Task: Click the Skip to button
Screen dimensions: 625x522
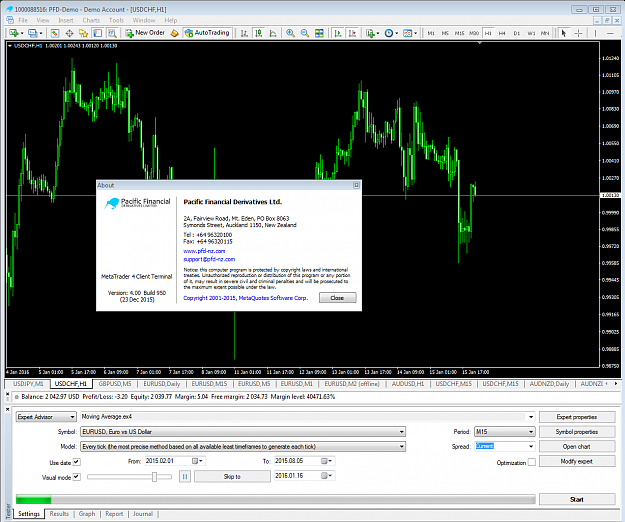Action: click(232, 476)
